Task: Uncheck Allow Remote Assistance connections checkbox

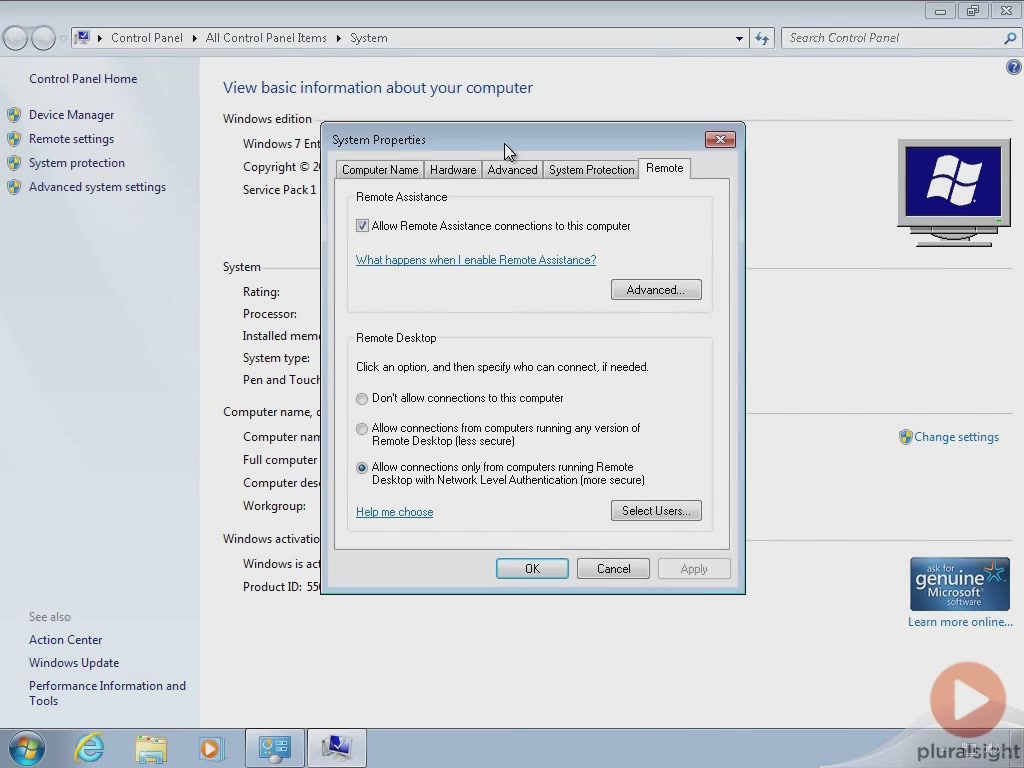Action: pyautogui.click(x=362, y=226)
